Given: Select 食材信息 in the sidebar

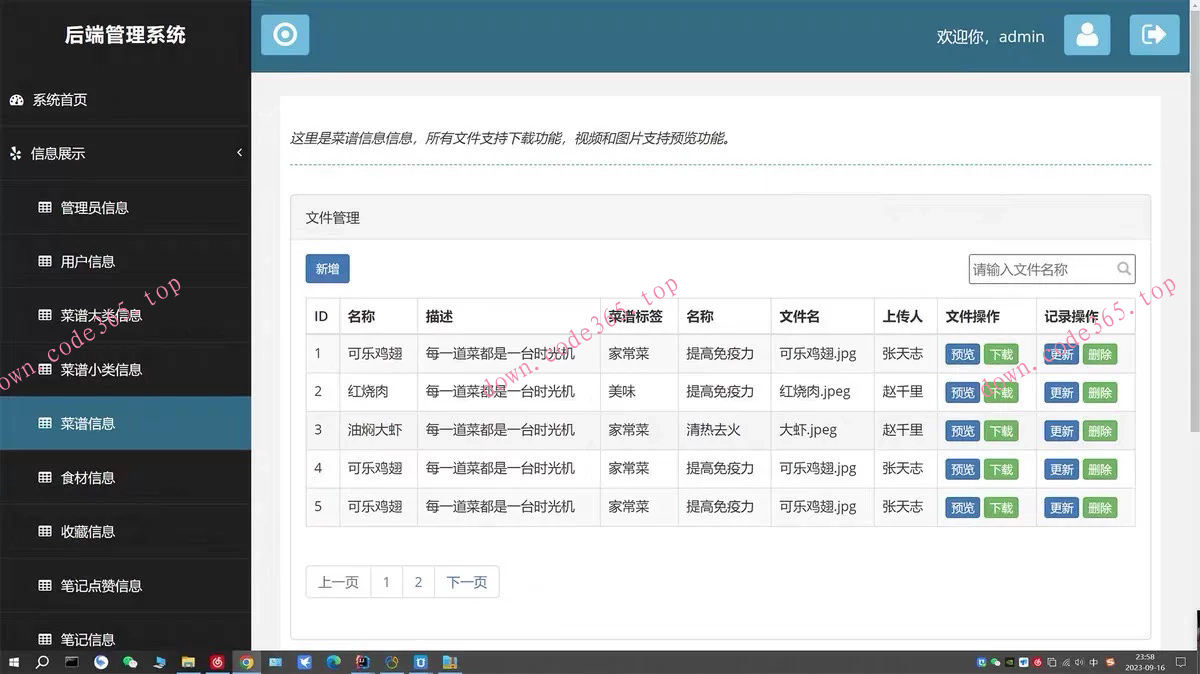Looking at the screenshot, I should click(x=88, y=478).
